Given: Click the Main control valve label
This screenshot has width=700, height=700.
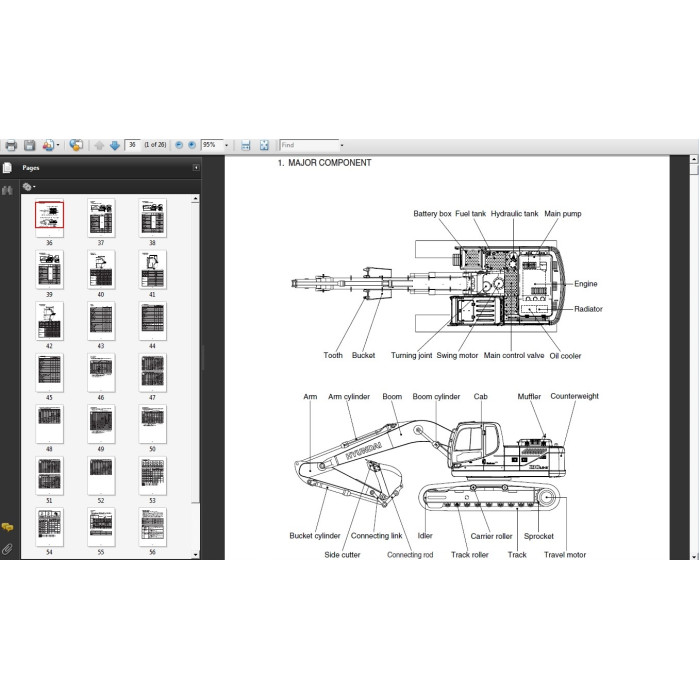Looking at the screenshot, I should pos(514,356).
